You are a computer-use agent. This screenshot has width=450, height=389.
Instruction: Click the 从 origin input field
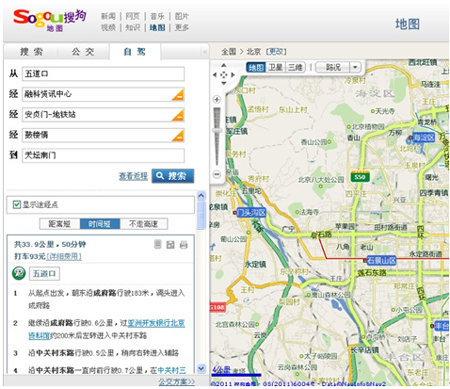point(103,74)
